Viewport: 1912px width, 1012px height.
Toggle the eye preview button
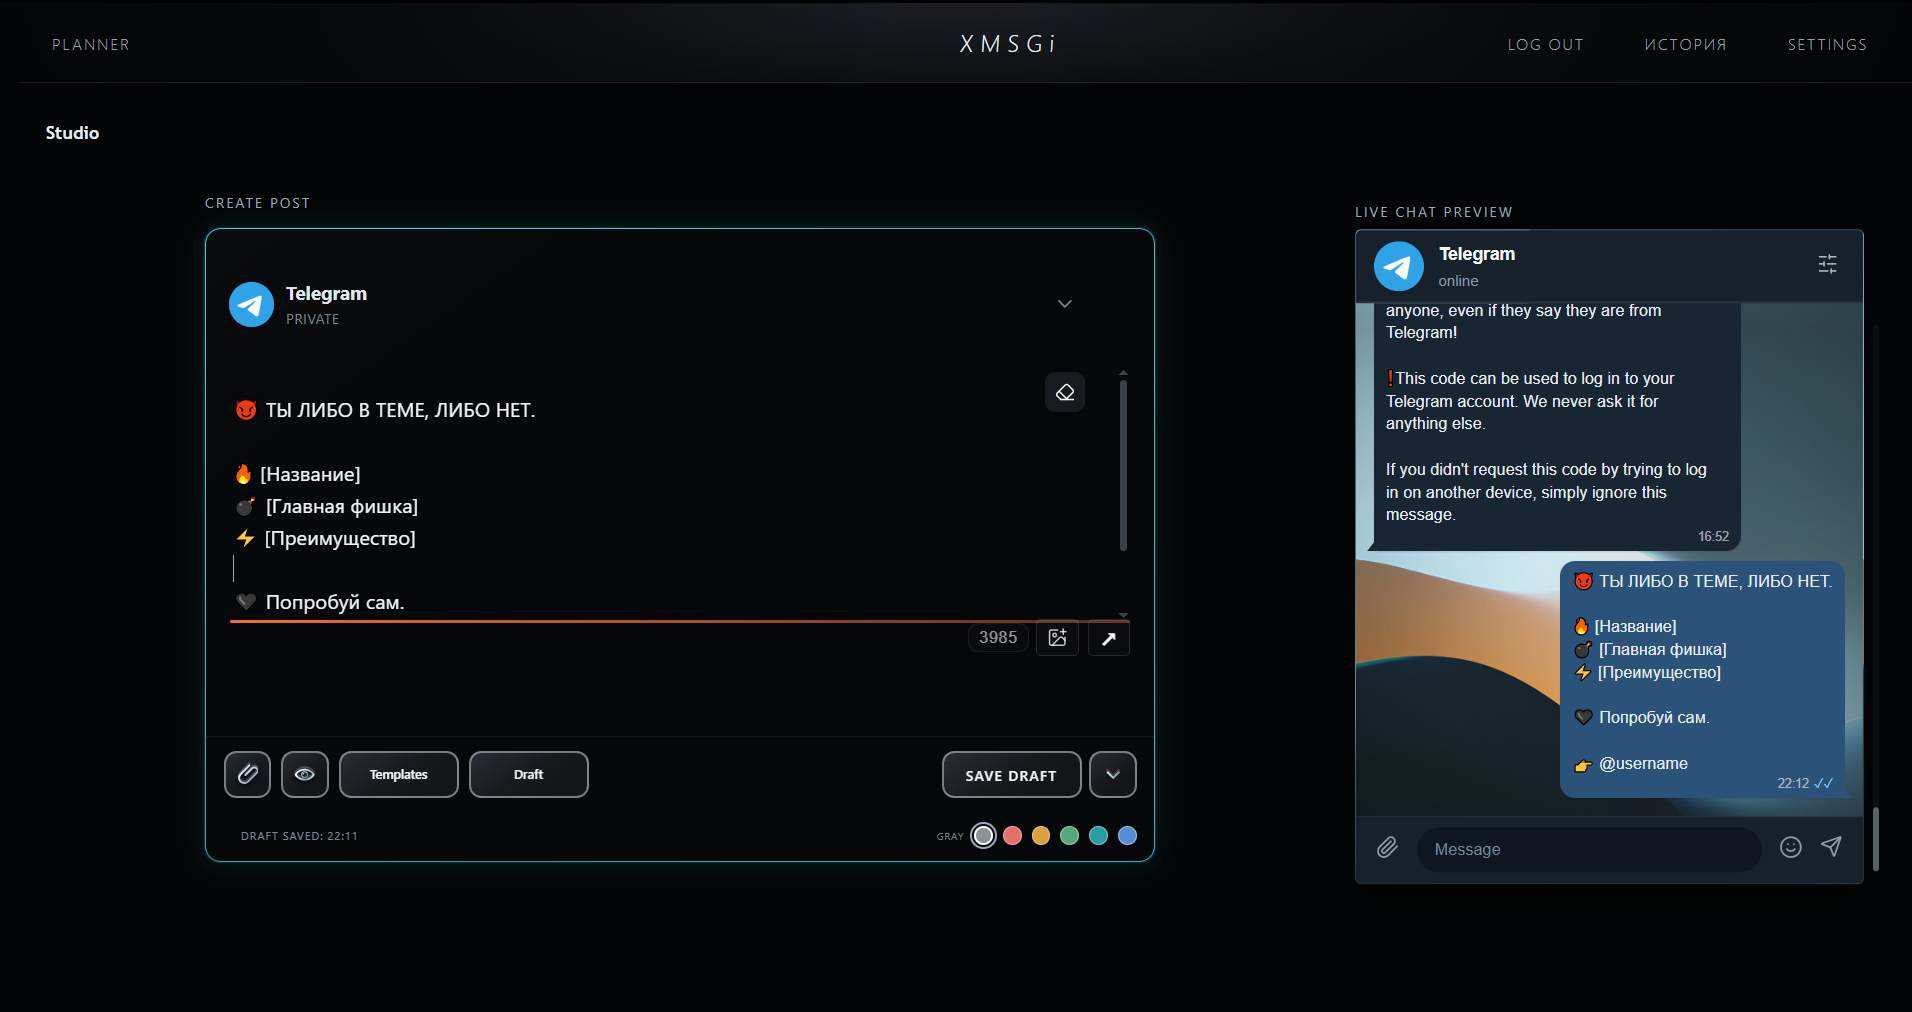(x=305, y=774)
